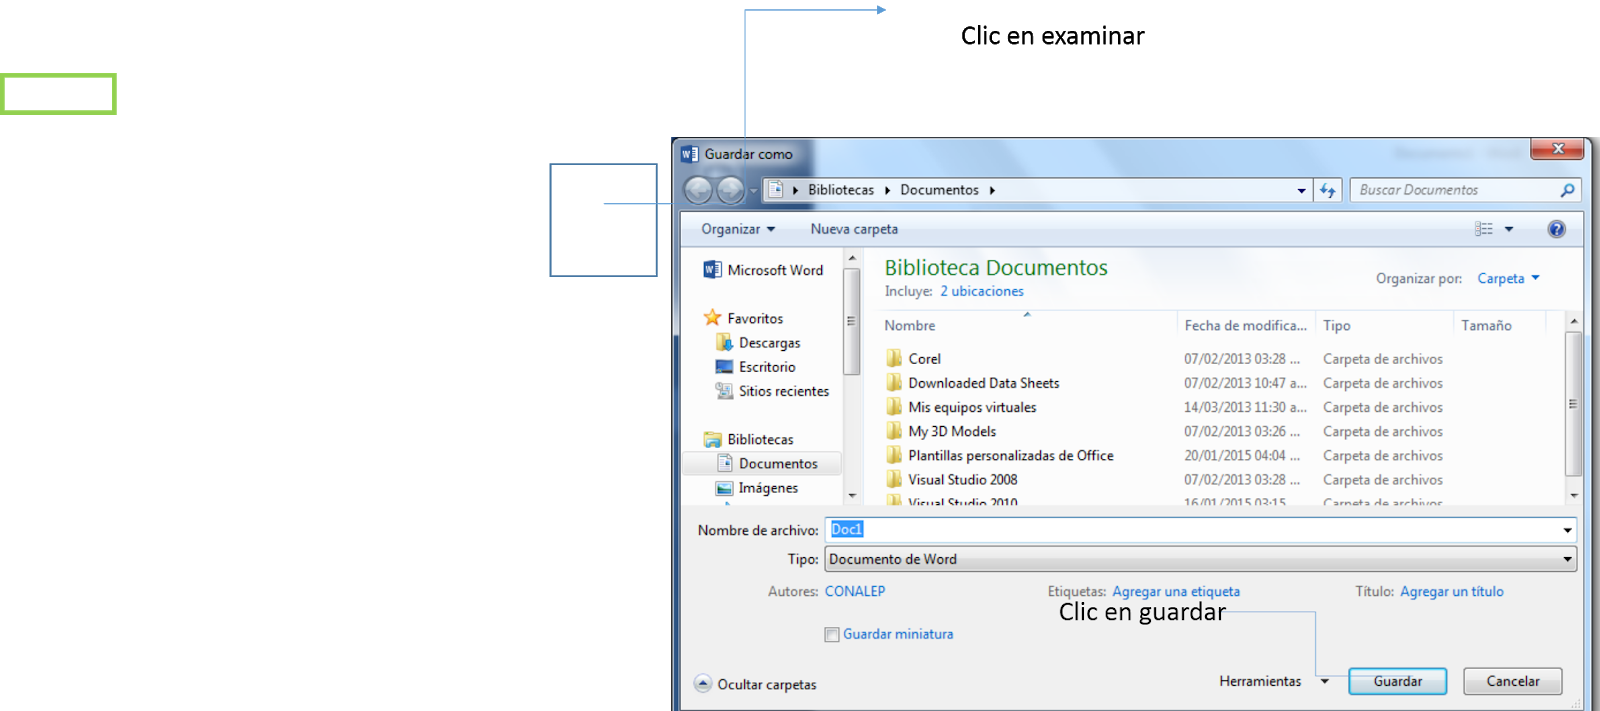Click the Visual Studio 2008 folder icon
1600x711 pixels.
click(x=894, y=479)
